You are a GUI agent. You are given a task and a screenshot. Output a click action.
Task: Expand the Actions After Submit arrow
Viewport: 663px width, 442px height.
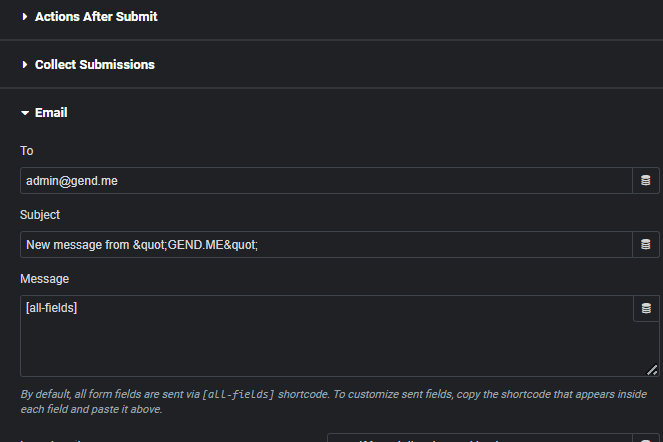pos(25,16)
